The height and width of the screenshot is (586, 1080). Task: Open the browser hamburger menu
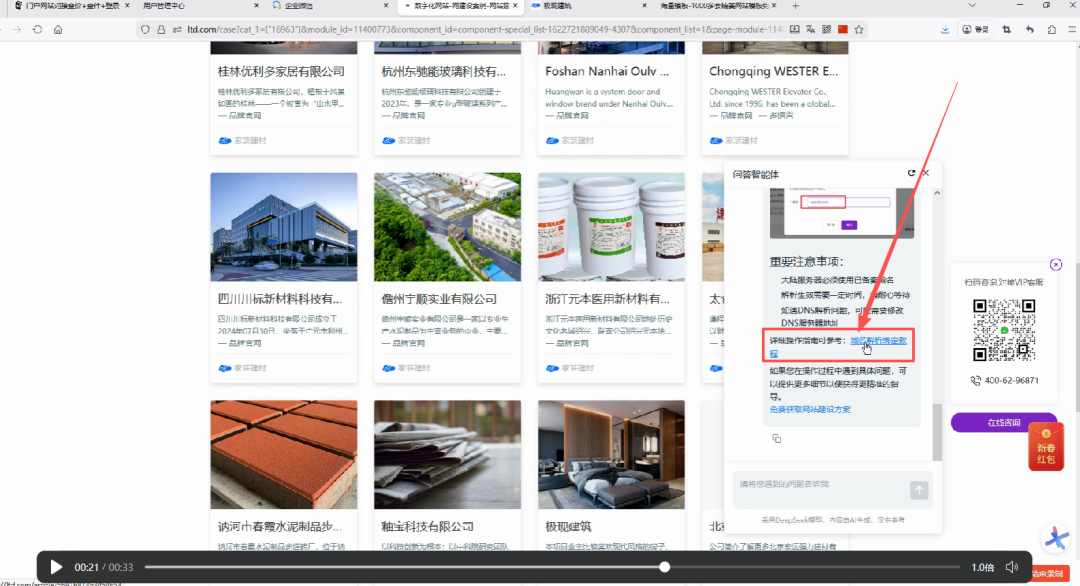tap(1072, 30)
